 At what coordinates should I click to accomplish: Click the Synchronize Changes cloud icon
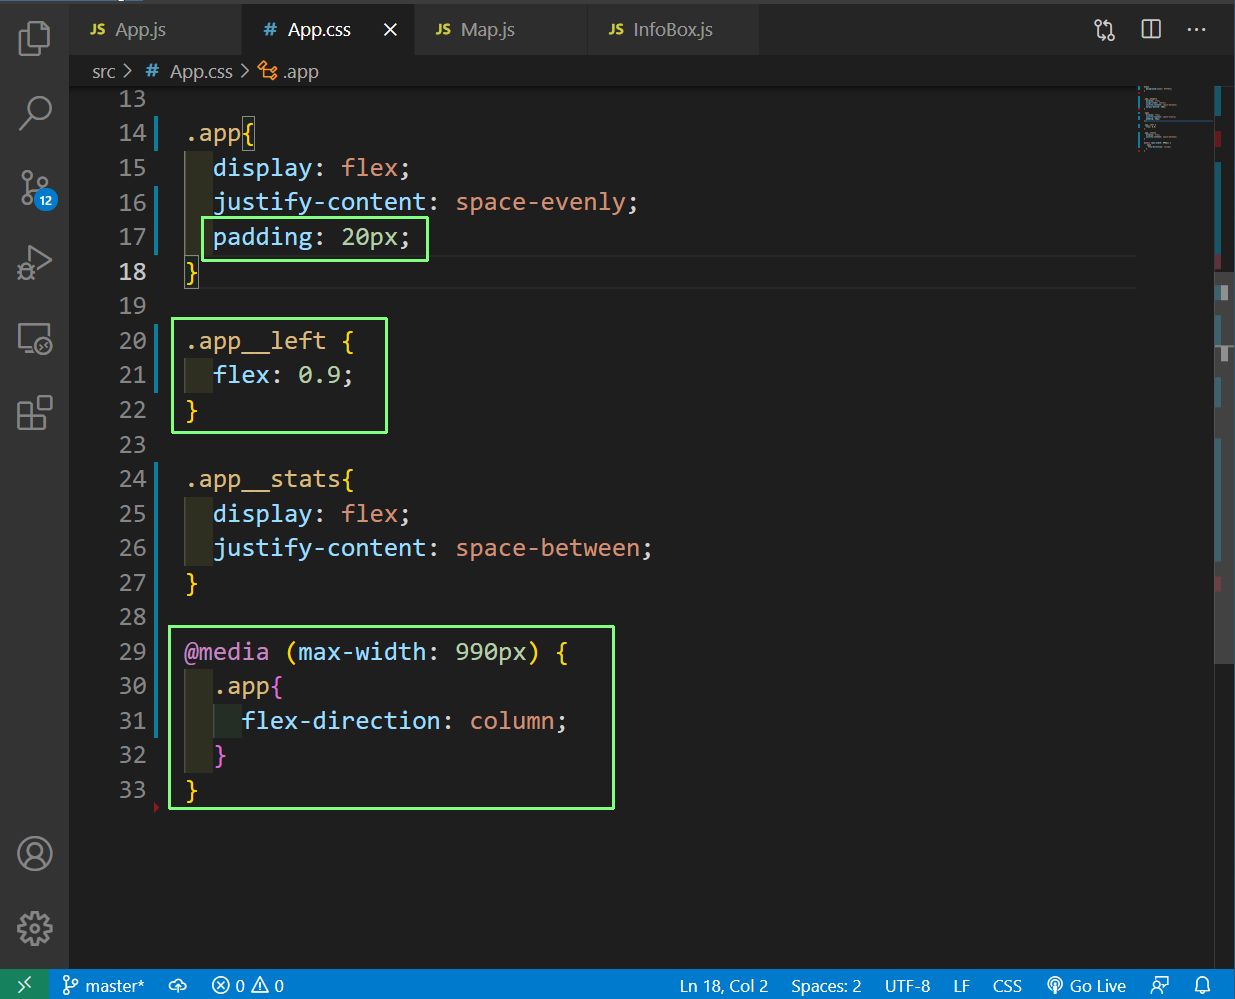point(178,985)
